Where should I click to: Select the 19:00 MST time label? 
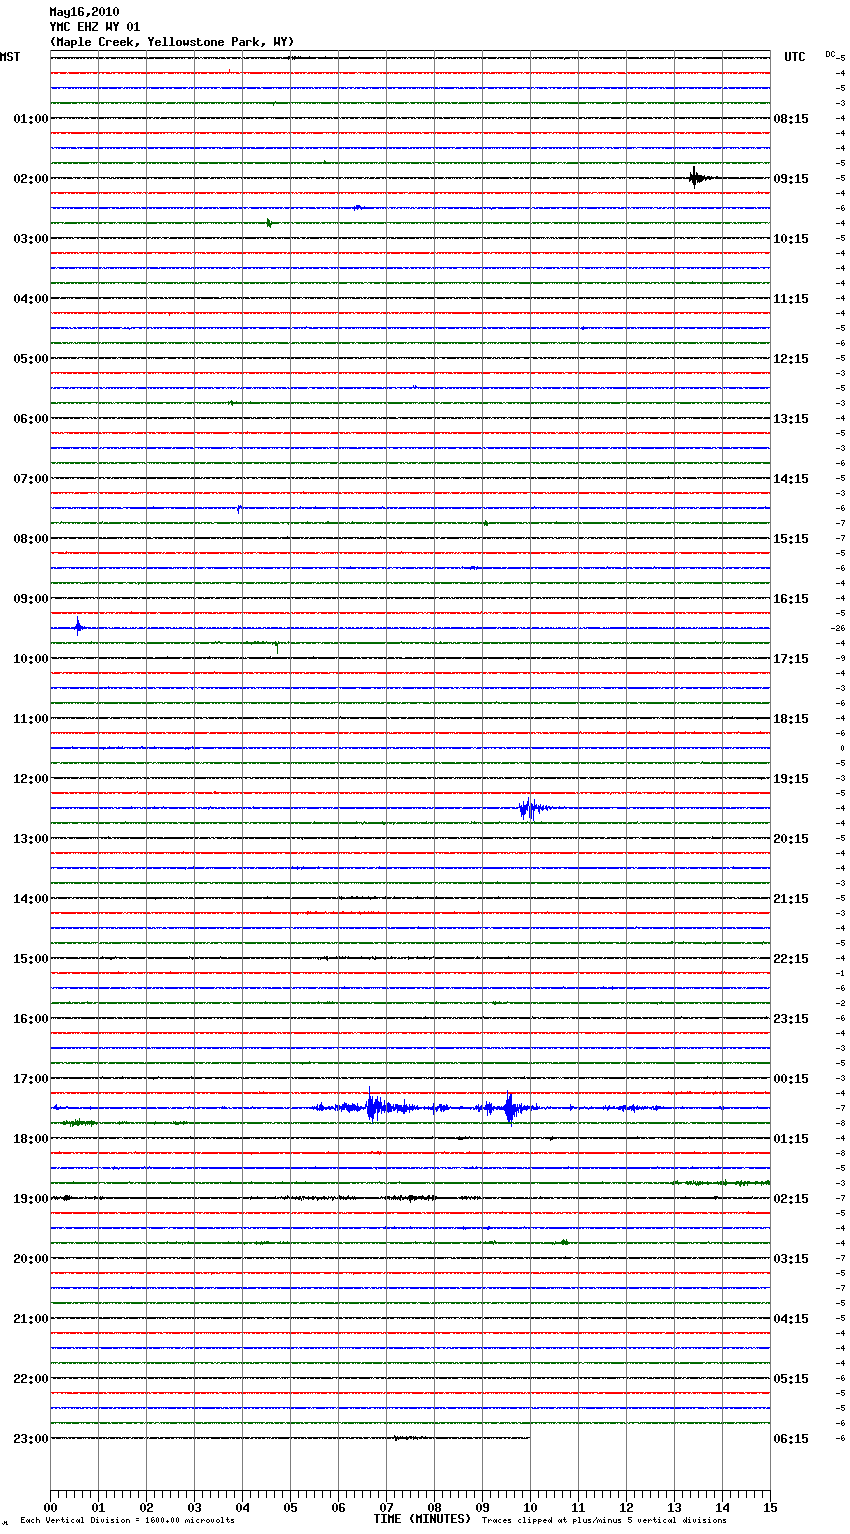click(31, 1198)
